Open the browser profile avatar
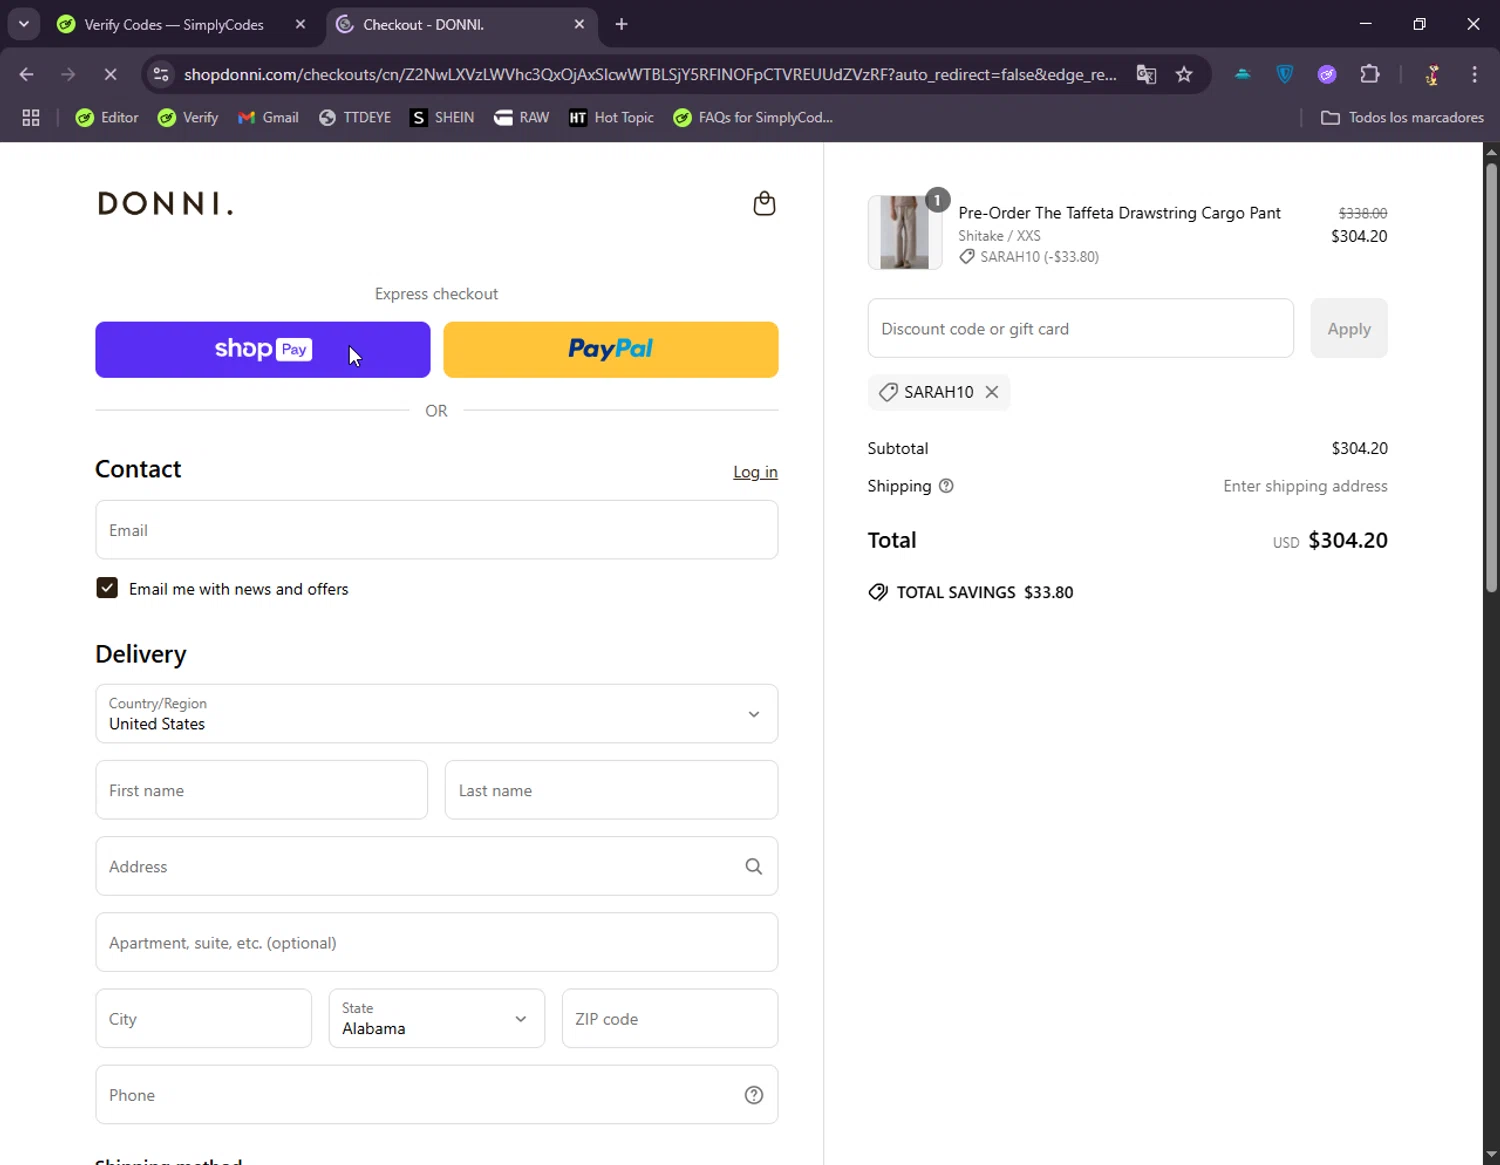This screenshot has width=1500, height=1165. [x=1432, y=74]
